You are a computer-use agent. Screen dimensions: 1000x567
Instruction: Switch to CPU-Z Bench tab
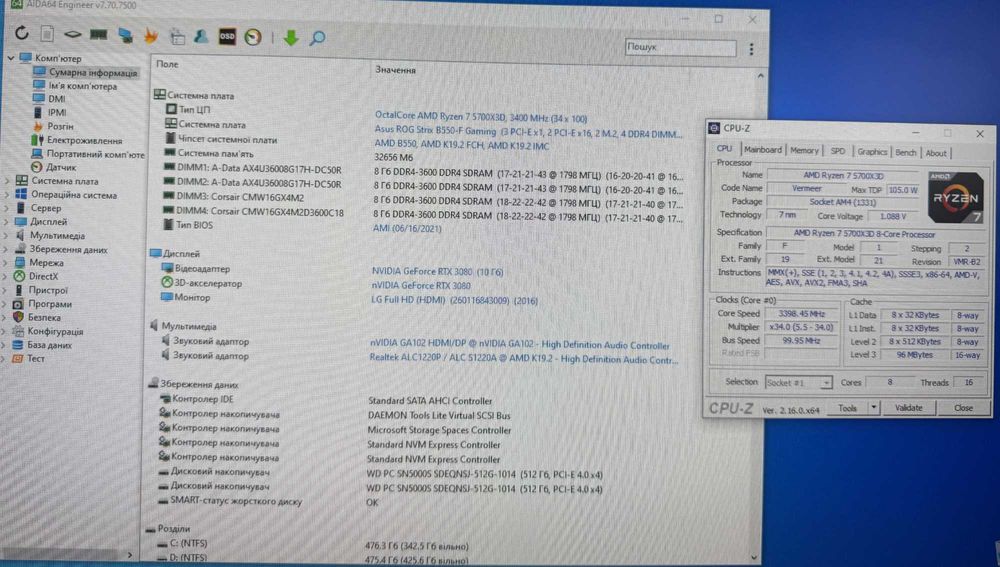[x=906, y=152]
